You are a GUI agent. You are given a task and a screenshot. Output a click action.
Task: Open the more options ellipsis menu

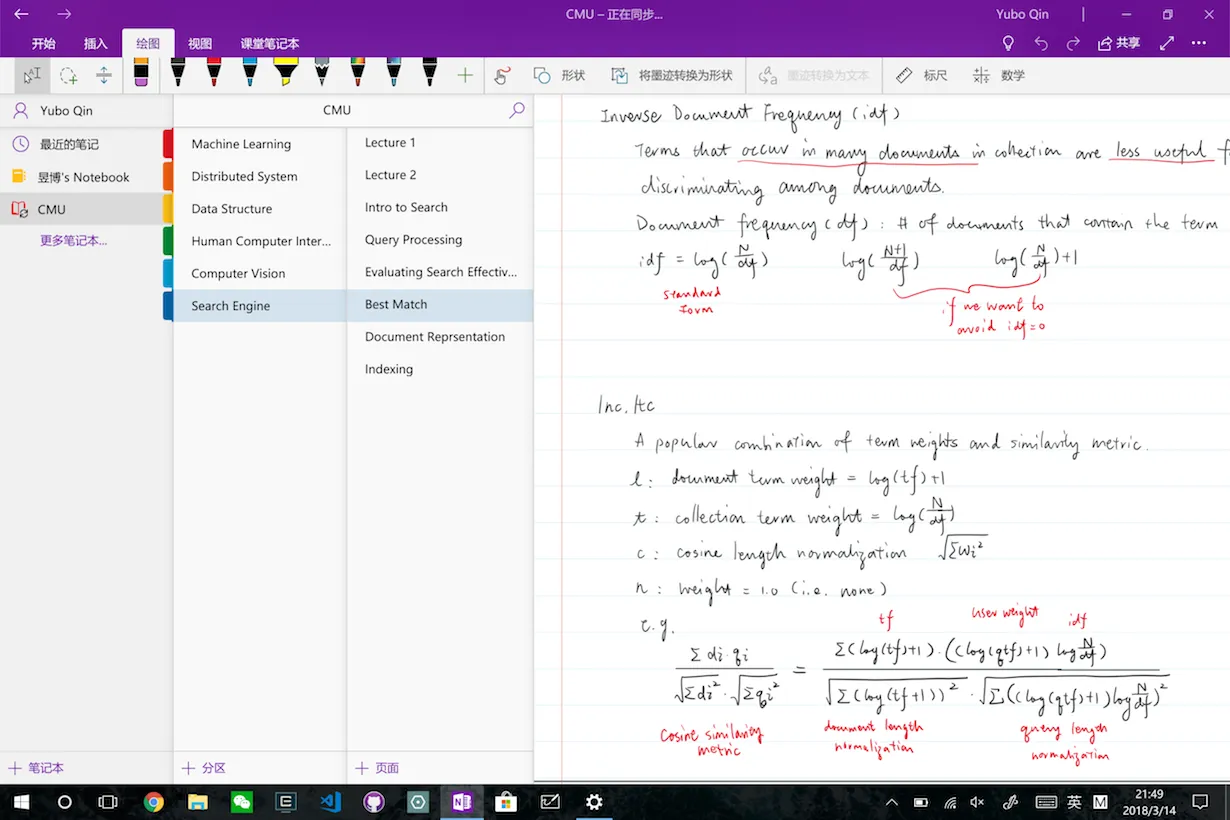(1199, 43)
